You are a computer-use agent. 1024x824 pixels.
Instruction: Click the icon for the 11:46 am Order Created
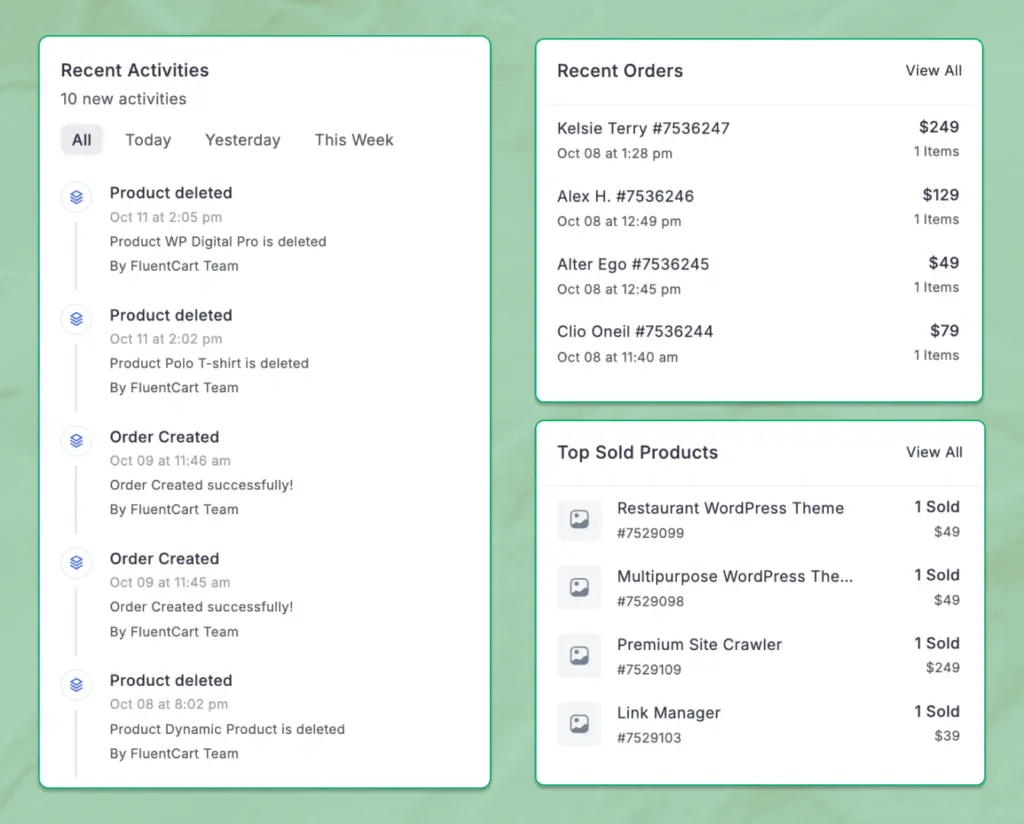[77, 441]
